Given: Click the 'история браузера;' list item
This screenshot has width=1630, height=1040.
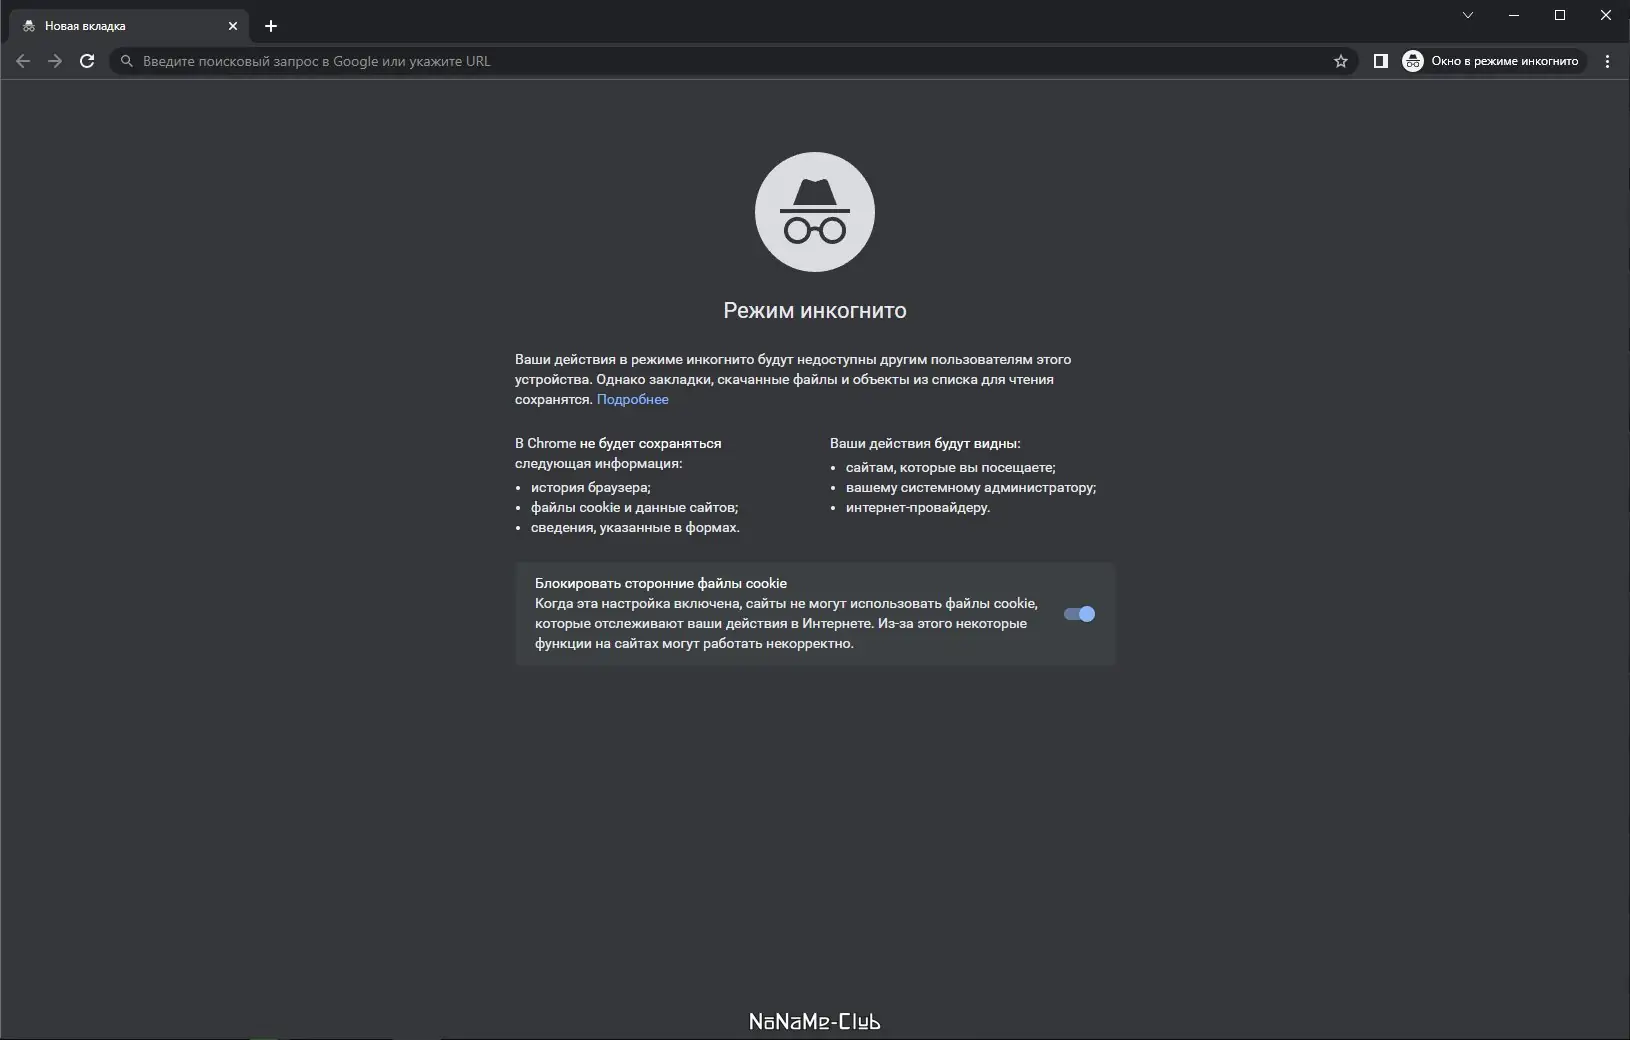Looking at the screenshot, I should [591, 487].
